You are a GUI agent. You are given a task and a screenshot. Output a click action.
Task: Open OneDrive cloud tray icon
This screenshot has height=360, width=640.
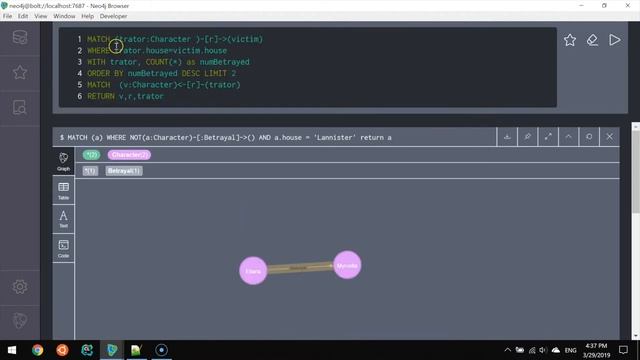[x=556, y=350]
